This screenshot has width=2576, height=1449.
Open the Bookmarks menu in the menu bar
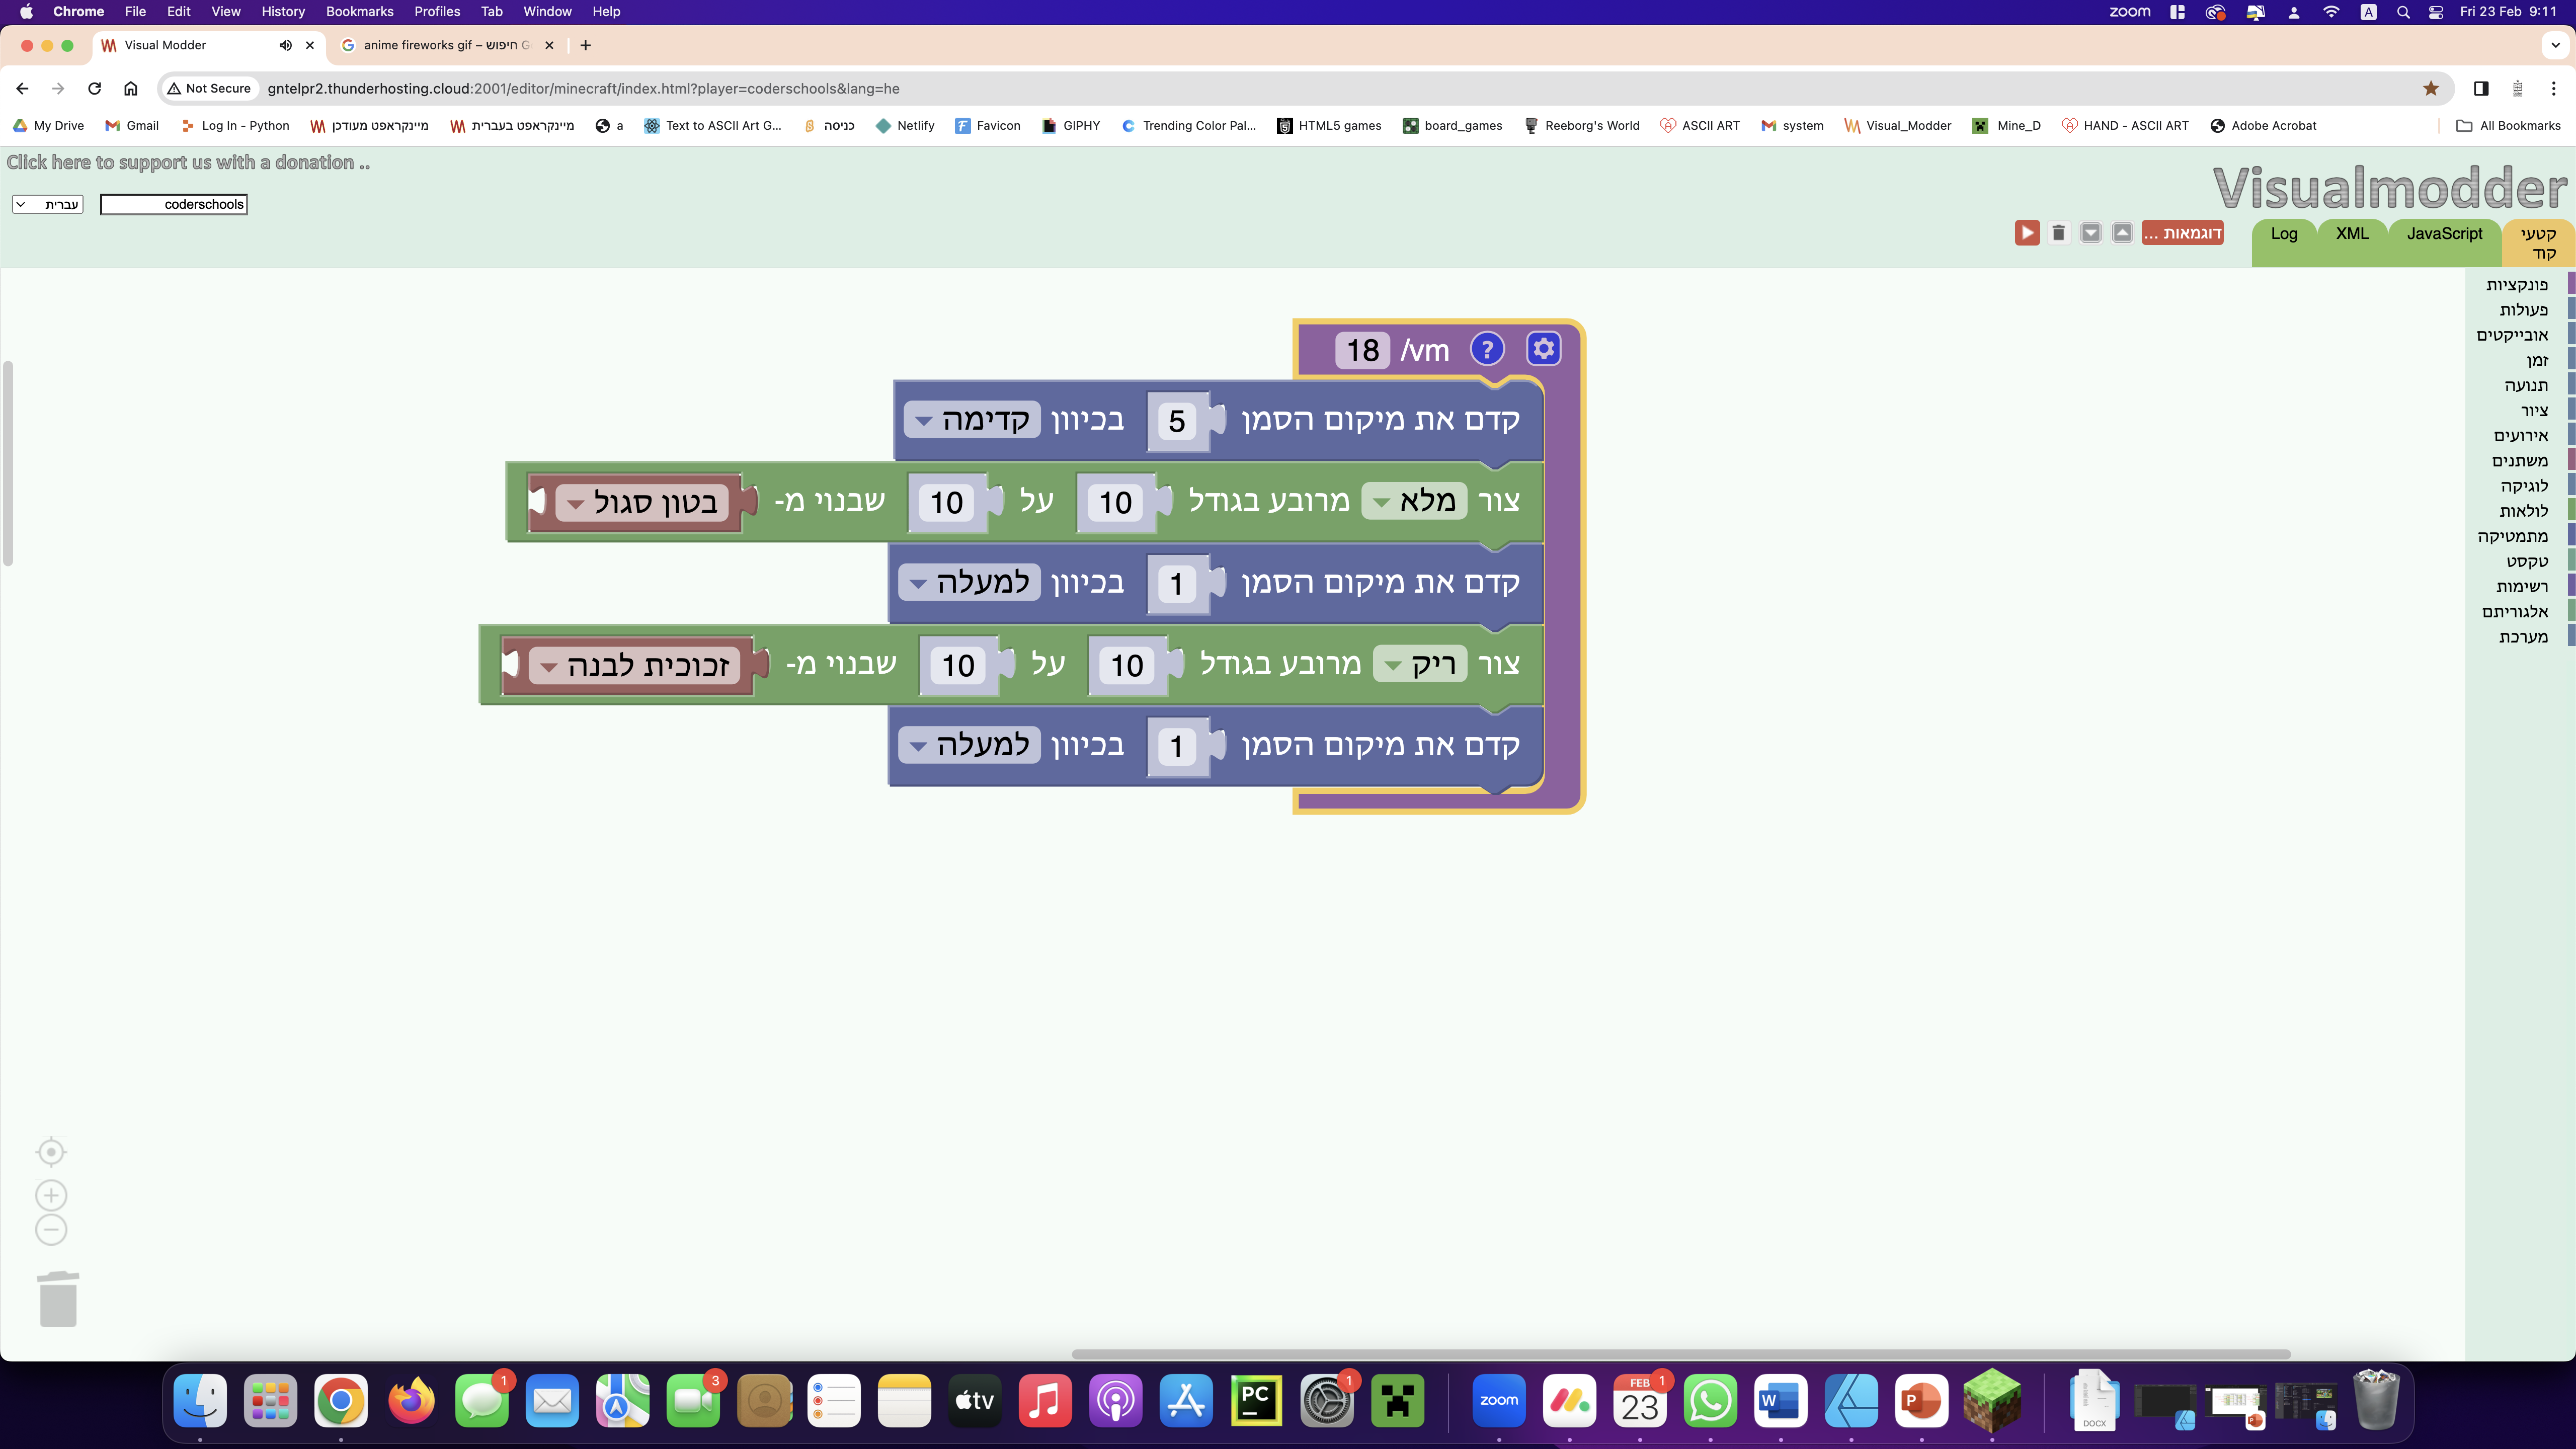359,12
